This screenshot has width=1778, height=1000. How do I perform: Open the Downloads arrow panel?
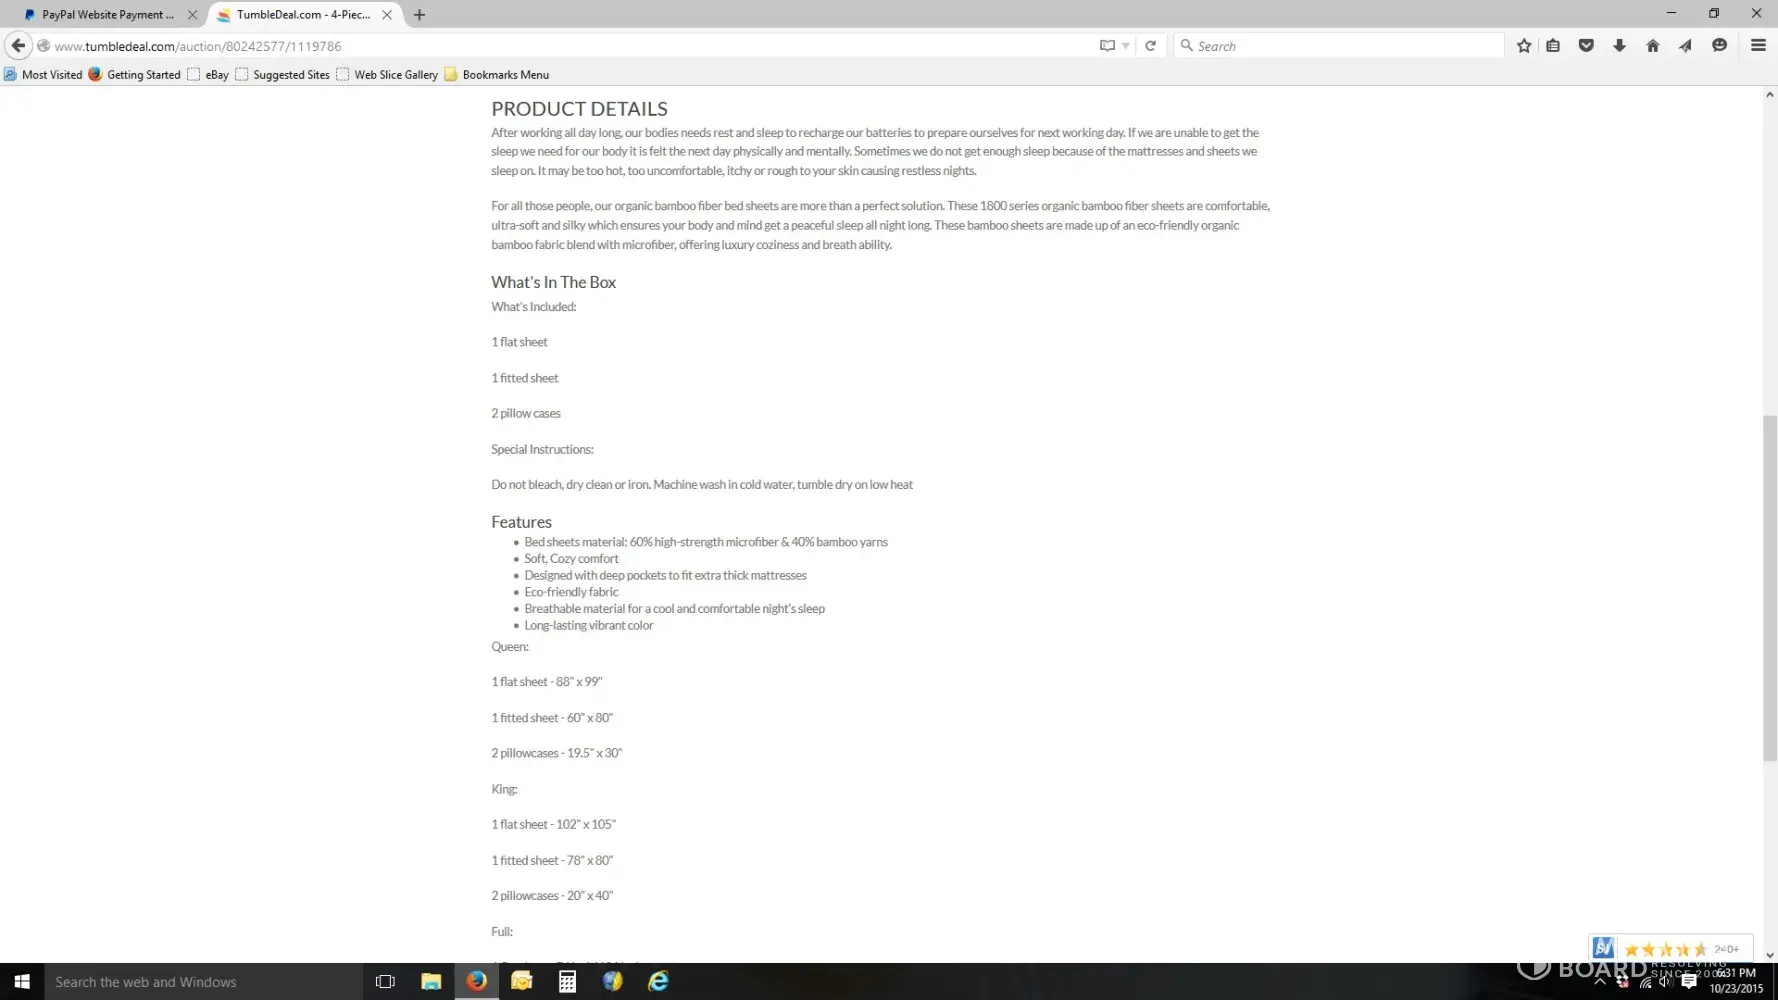coord(1620,46)
